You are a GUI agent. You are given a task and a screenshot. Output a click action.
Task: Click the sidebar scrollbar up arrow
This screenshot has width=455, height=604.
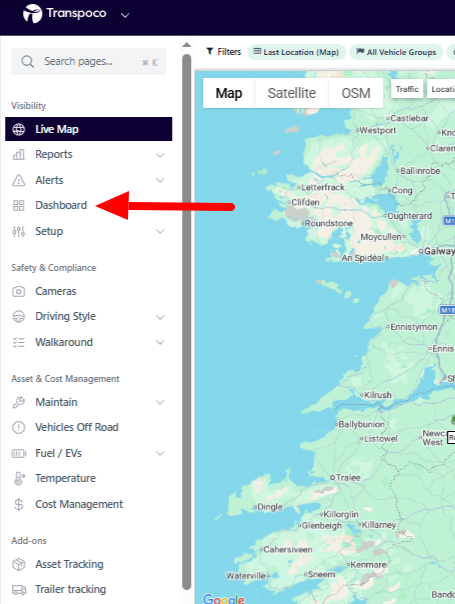pos(186,45)
